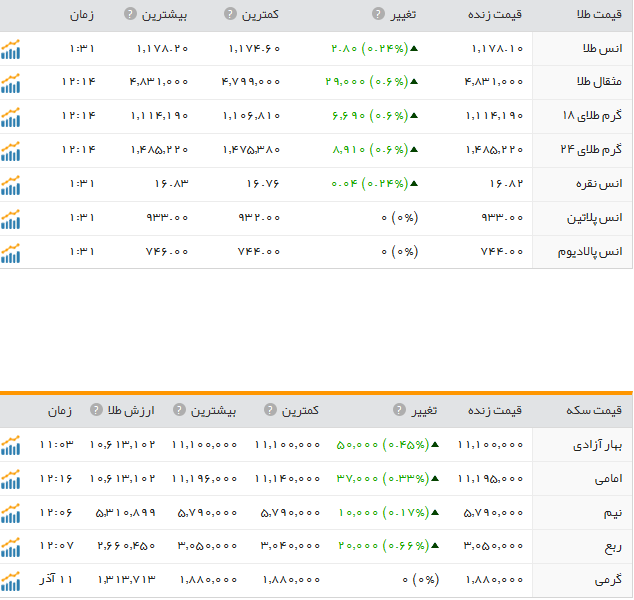Click highest price ۱۱,۱۹۶,۰۰۰ of امامی
634x600 pixels.
coord(204,479)
